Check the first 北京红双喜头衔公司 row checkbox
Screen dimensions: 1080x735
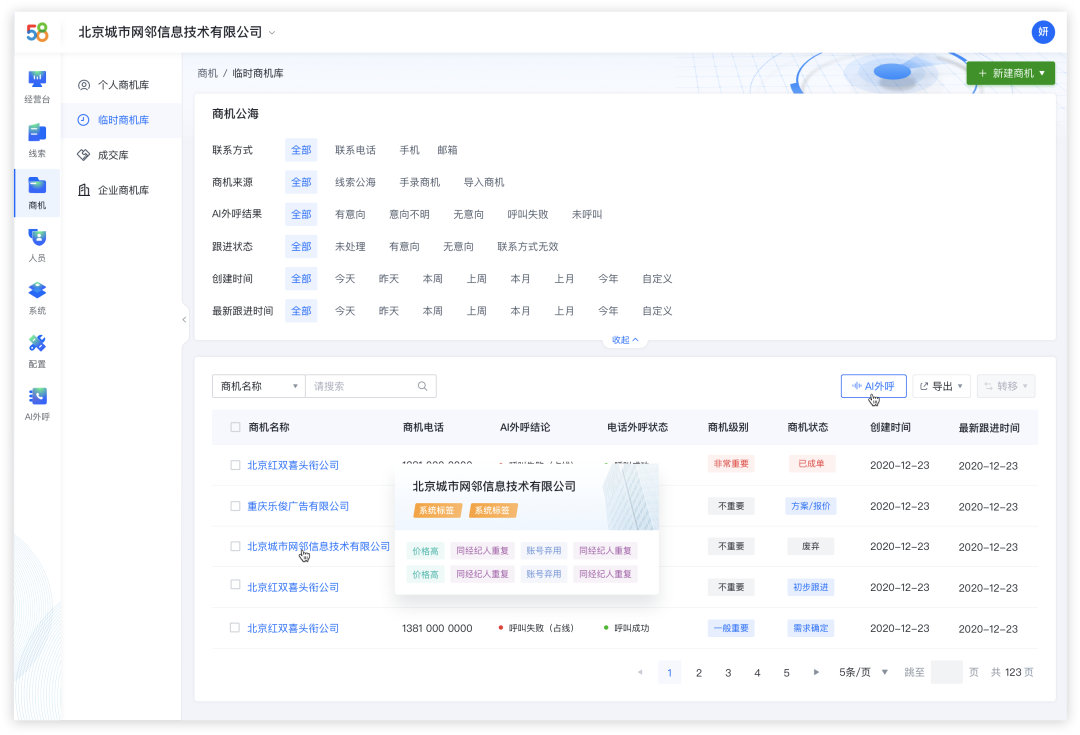tap(235, 465)
